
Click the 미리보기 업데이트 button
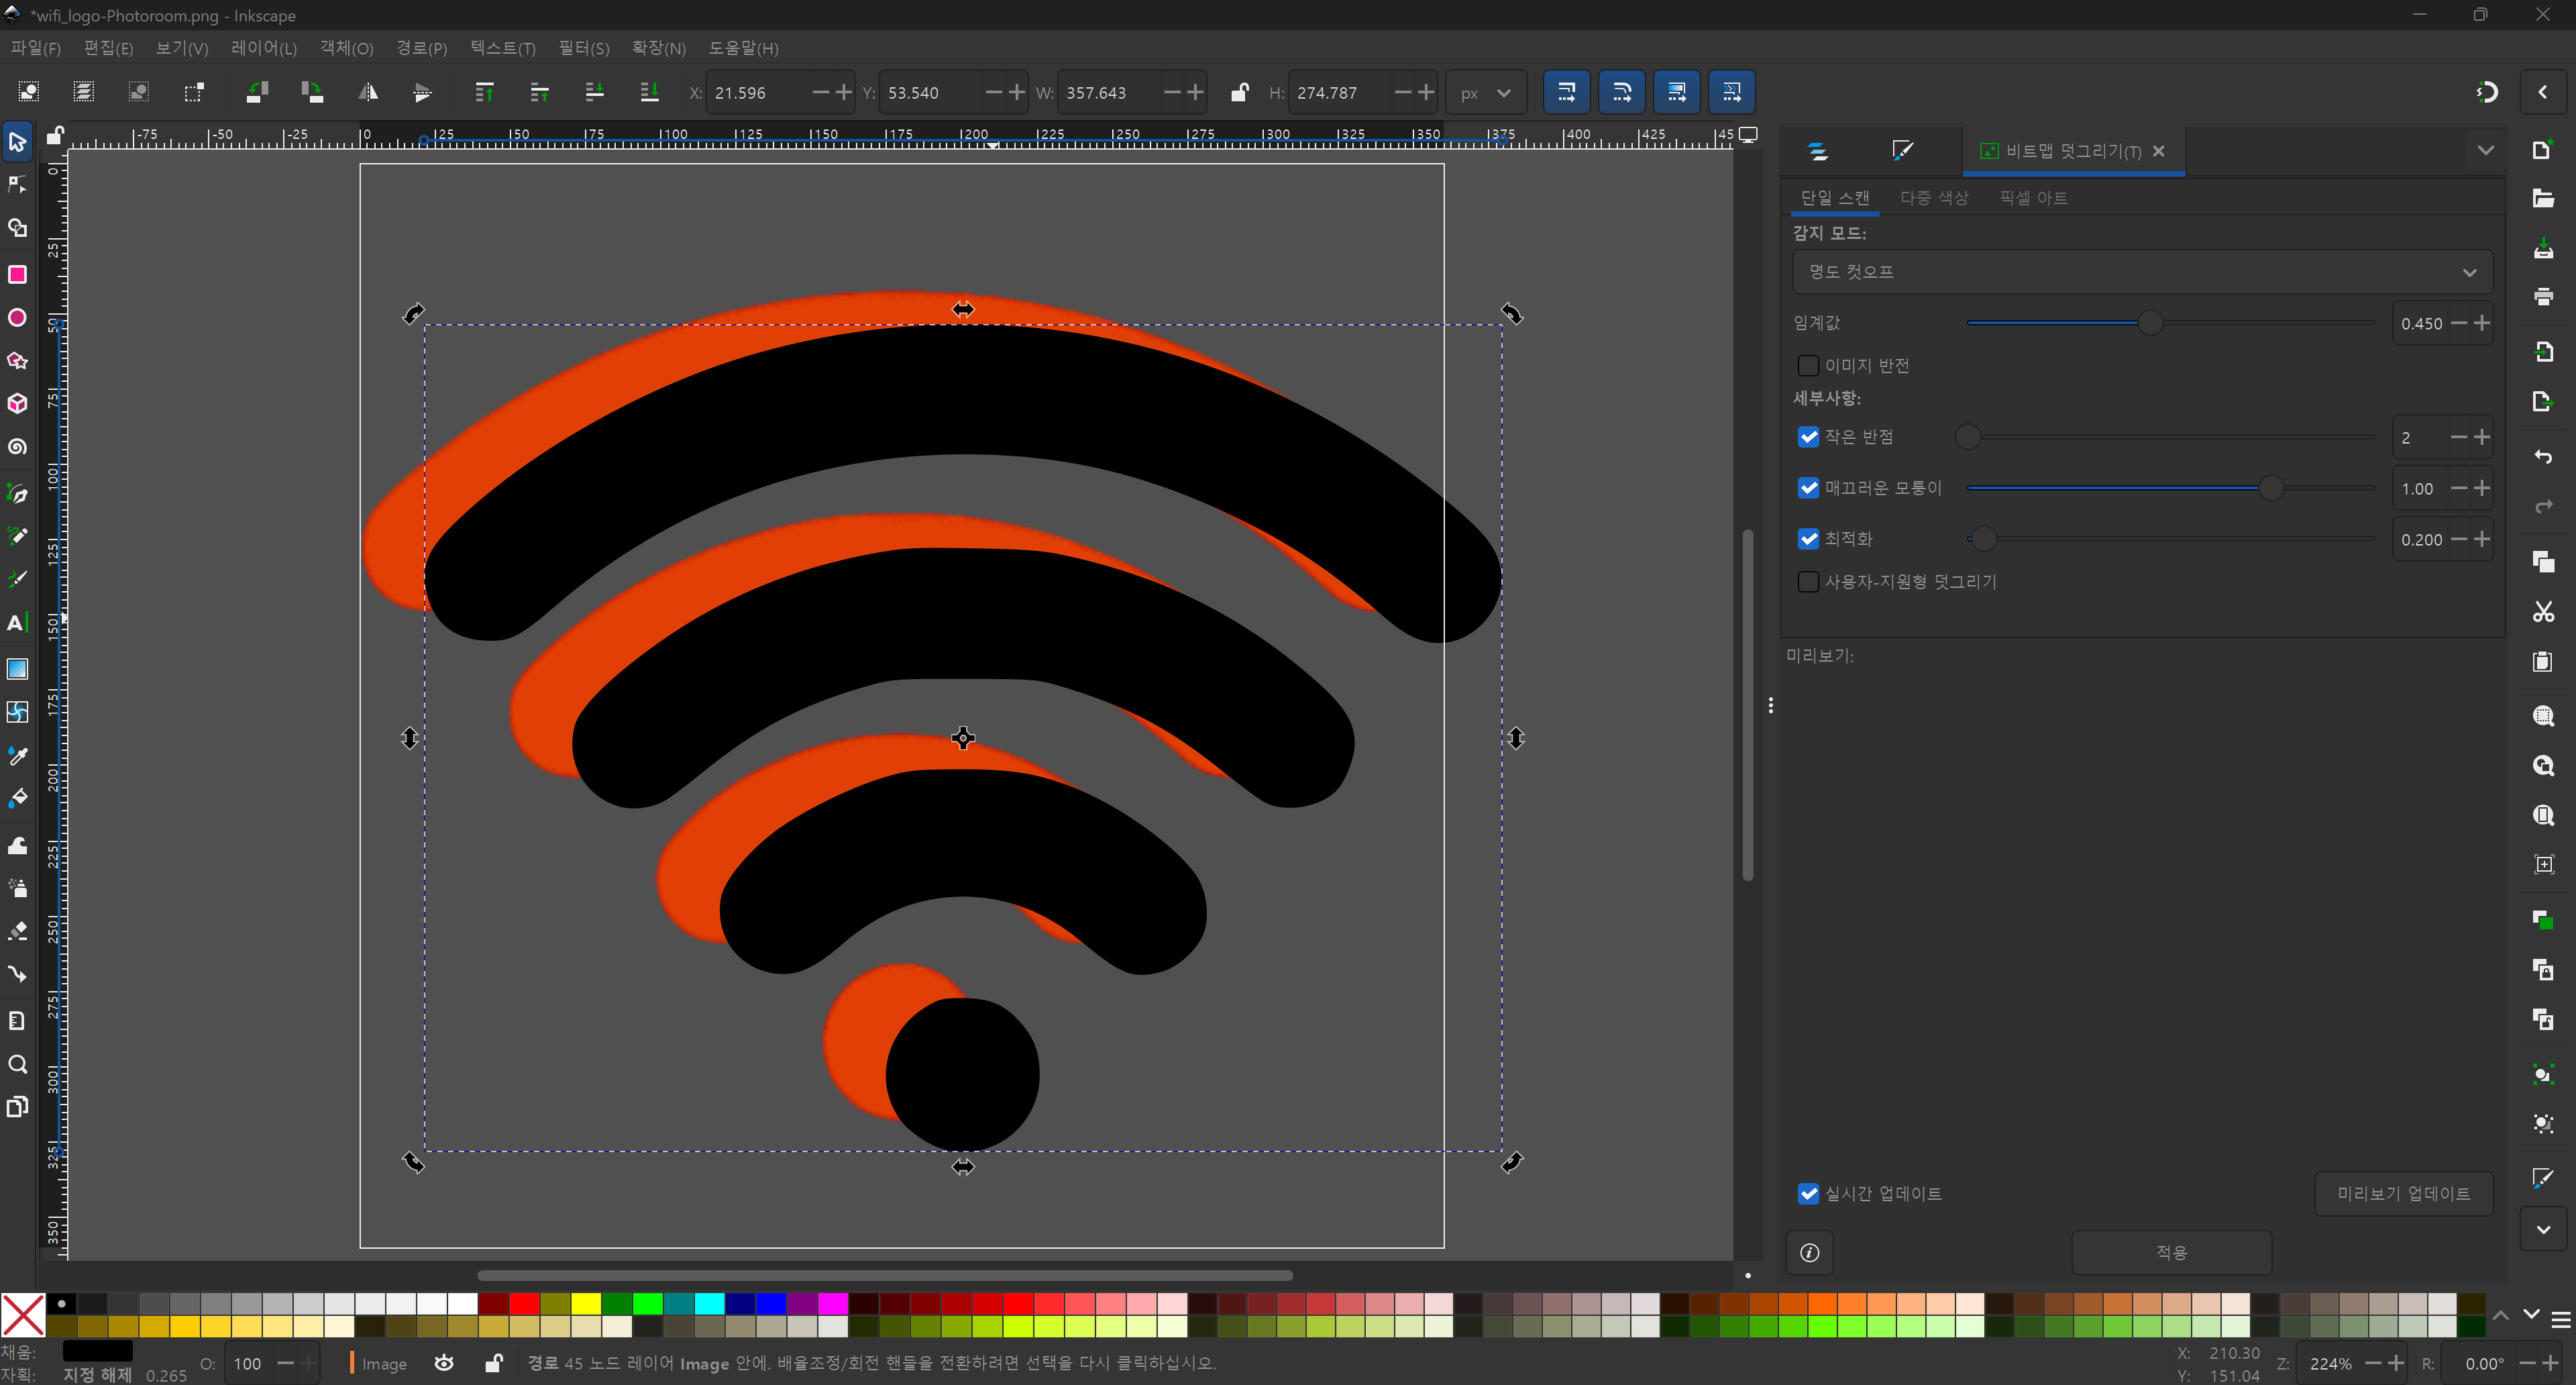(2402, 1194)
